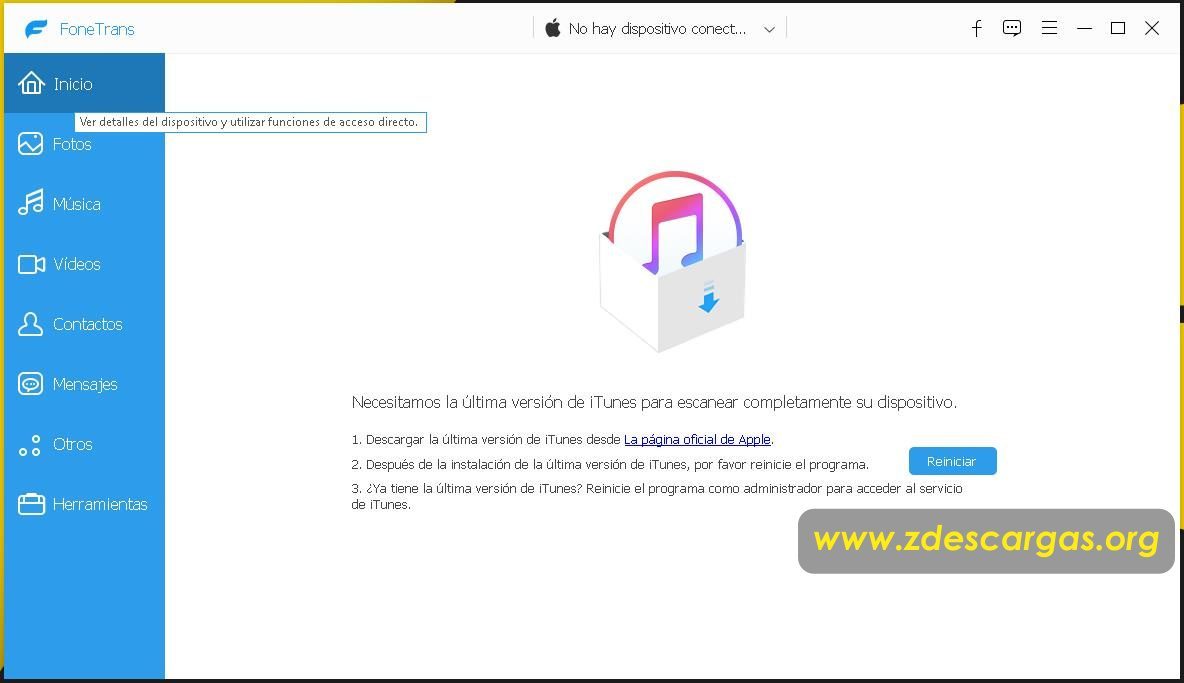
Task: Open the Inicio home section
Action: (85, 83)
